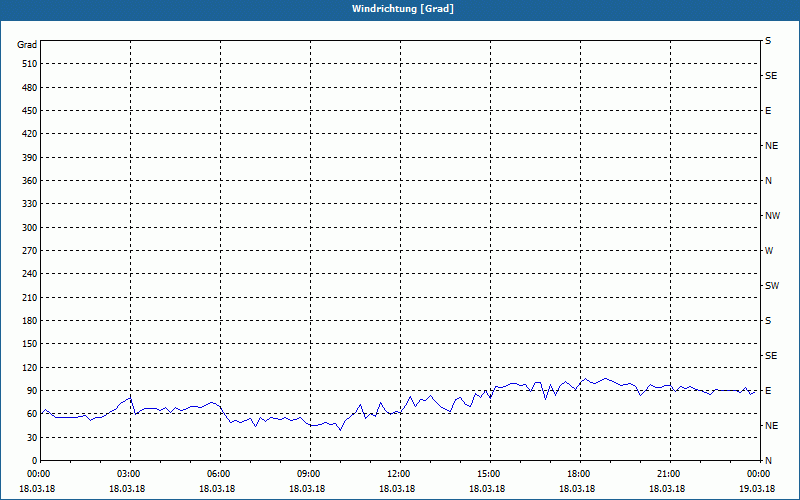The width and height of the screenshot is (800, 500).
Task: Click the 03:00 time label on the x-axis
Action: coord(131,474)
